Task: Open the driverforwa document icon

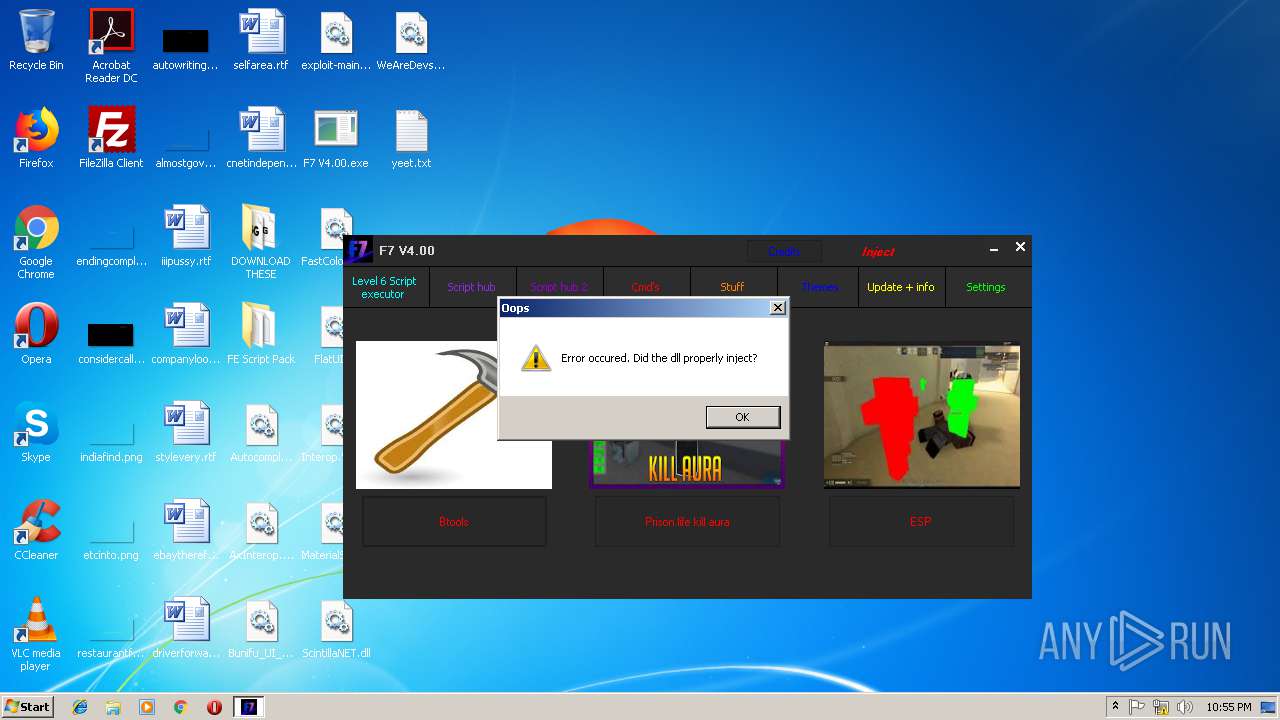Action: click(x=186, y=629)
